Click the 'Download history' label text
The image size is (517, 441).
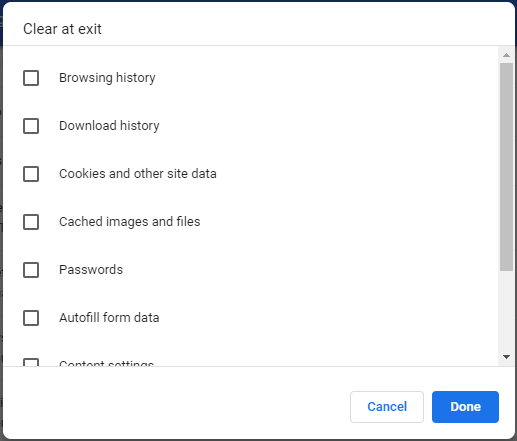point(109,126)
